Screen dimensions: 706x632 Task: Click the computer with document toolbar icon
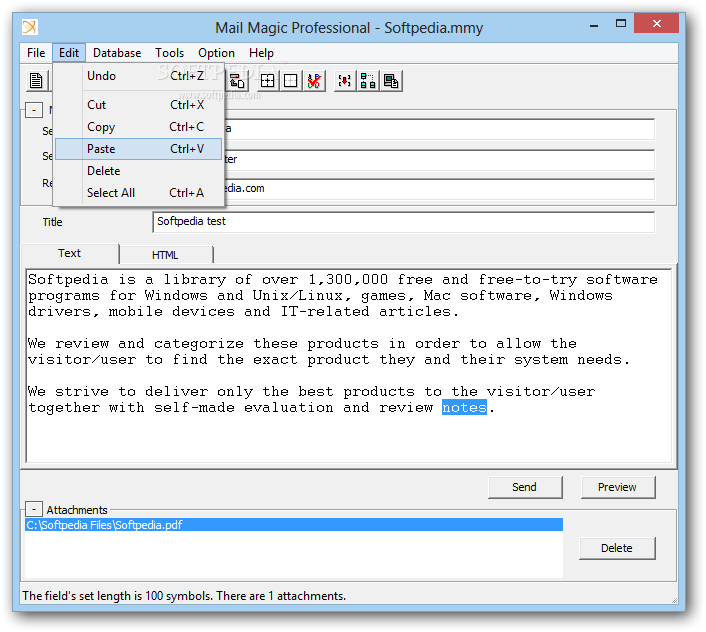point(391,81)
